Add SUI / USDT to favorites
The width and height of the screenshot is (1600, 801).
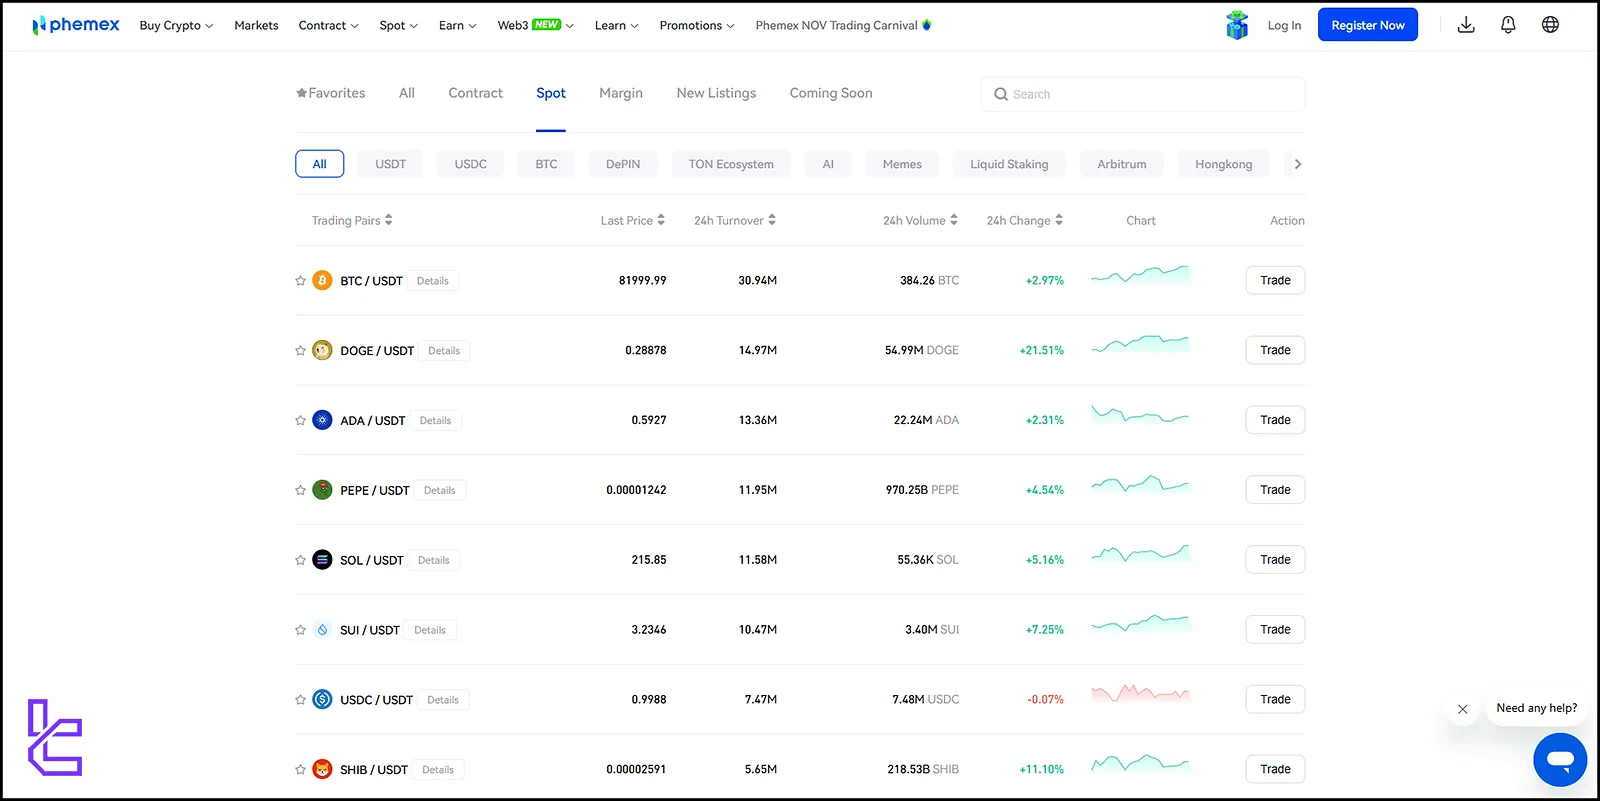pos(300,630)
